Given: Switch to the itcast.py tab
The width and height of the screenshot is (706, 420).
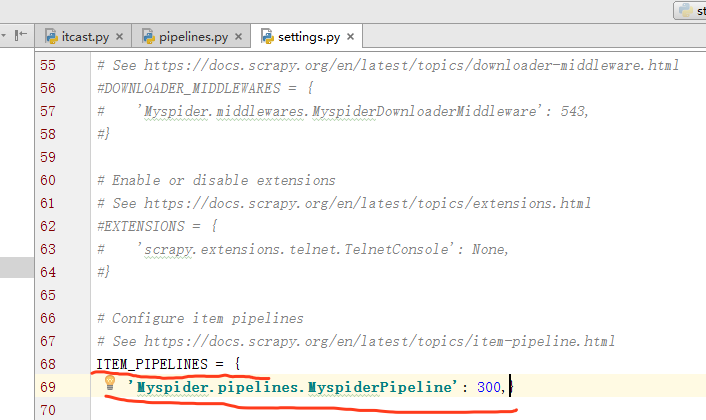Looking at the screenshot, I should (85, 36).
